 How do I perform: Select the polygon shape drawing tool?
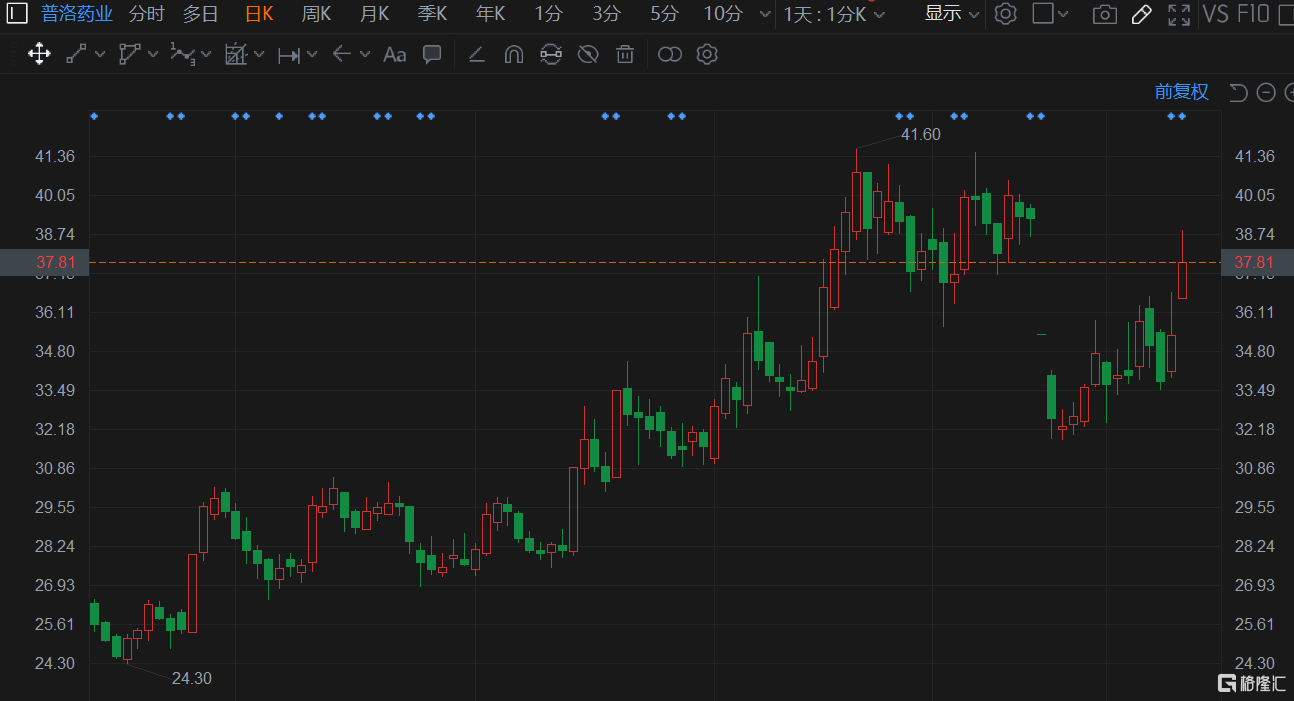(x=129, y=54)
